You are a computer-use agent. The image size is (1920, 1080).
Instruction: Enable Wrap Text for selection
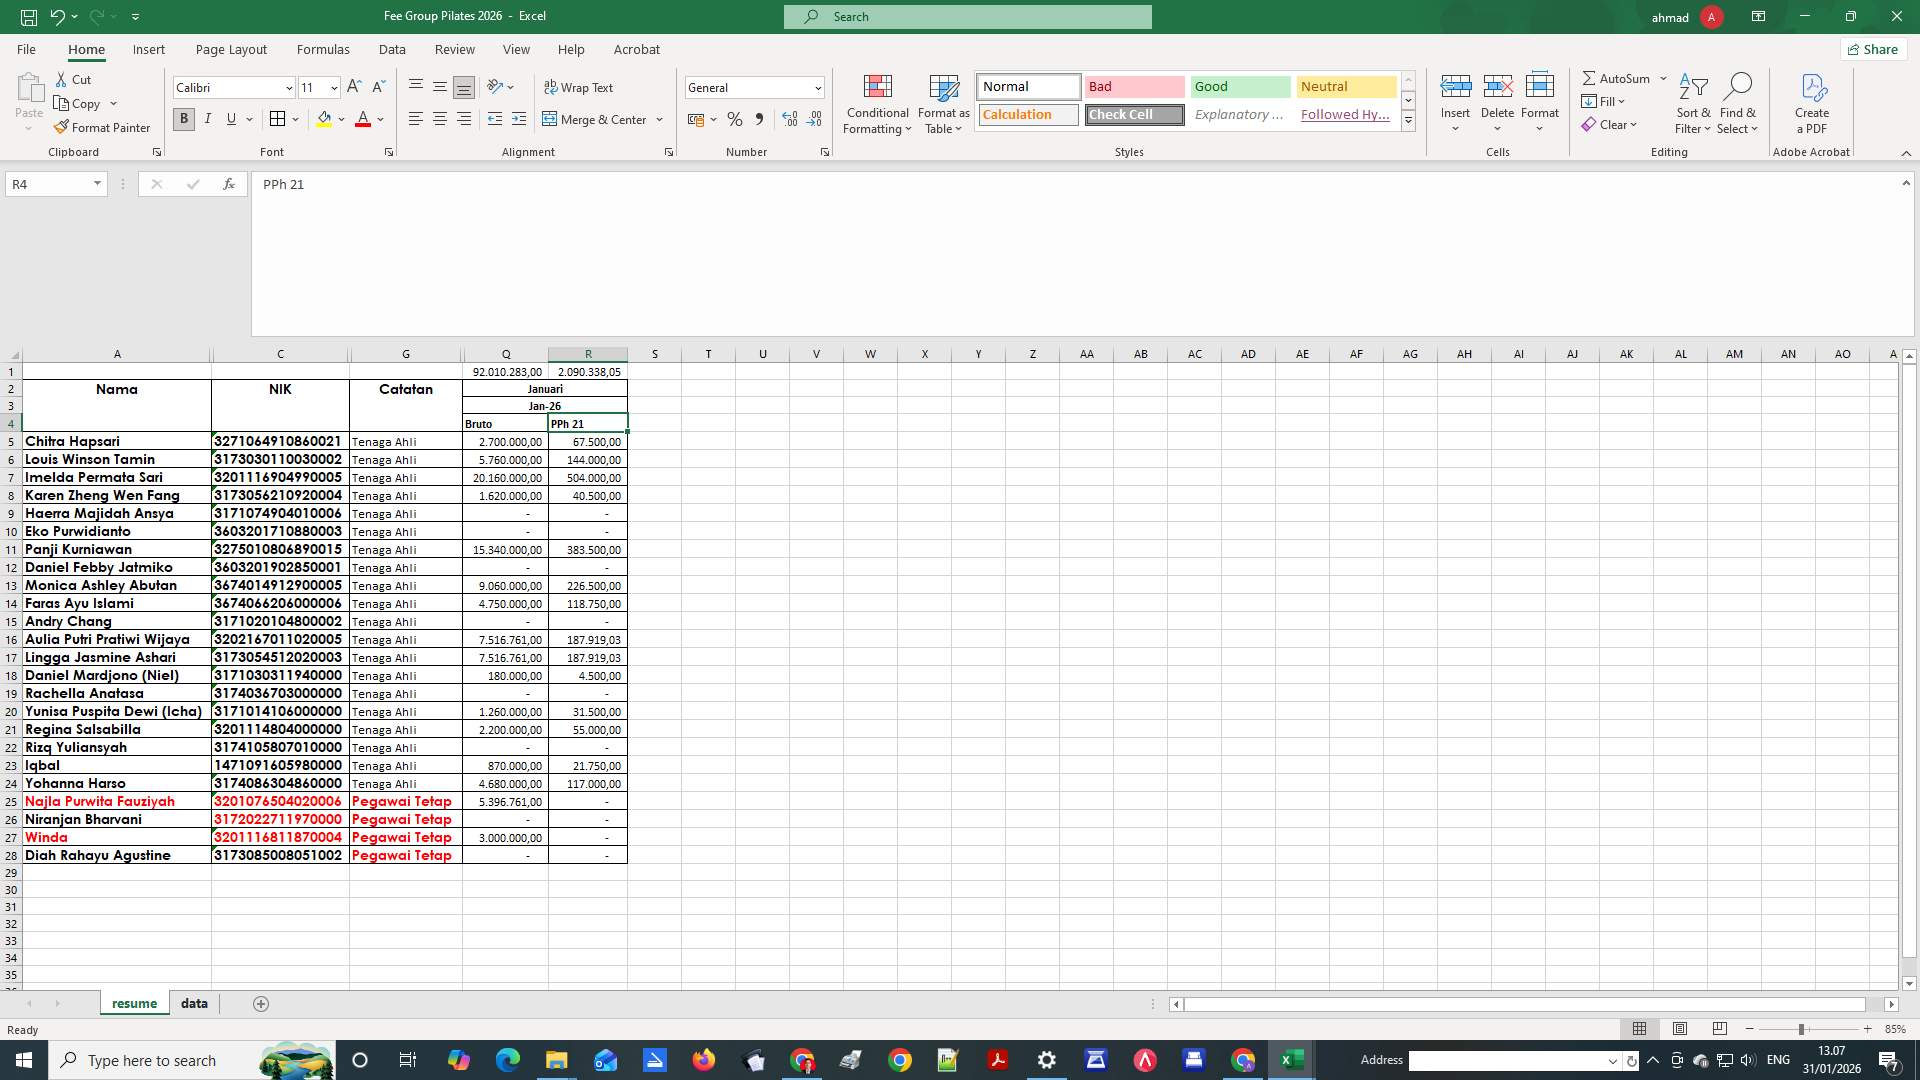[x=580, y=87]
